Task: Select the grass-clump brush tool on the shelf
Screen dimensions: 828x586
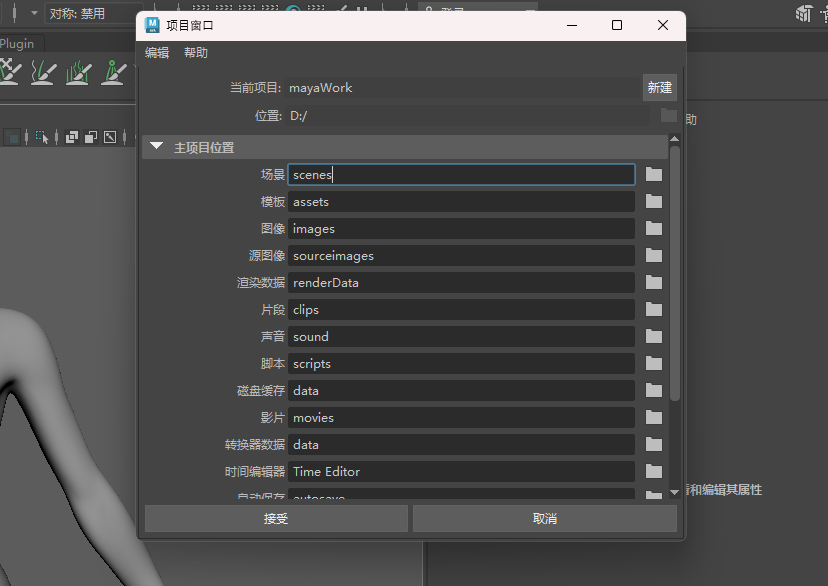Action: coord(79,72)
